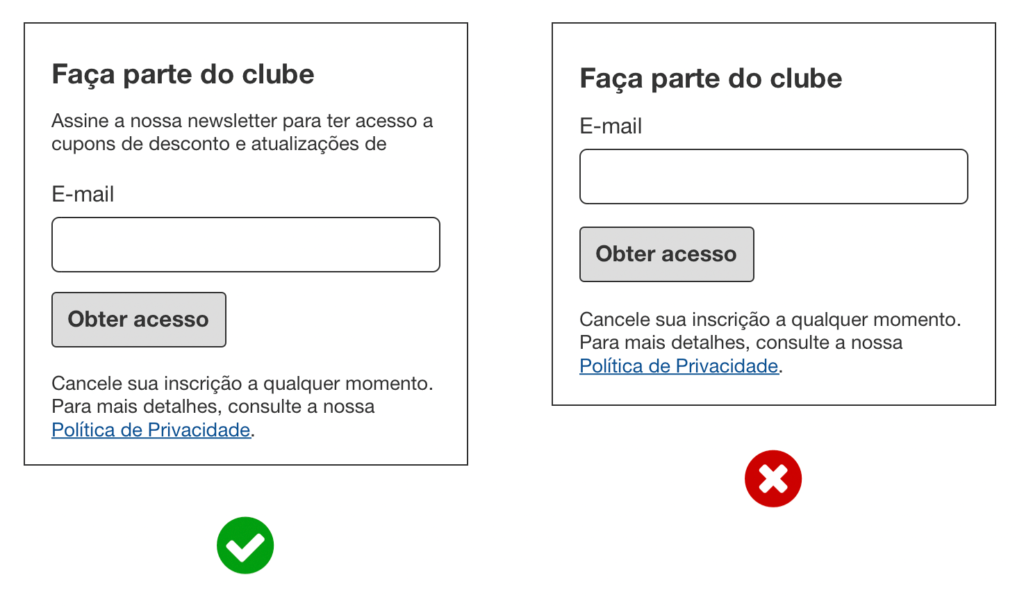Open Política de Privacidade link in green-check form
Screen dimensions: 1024x606
(x=151, y=430)
